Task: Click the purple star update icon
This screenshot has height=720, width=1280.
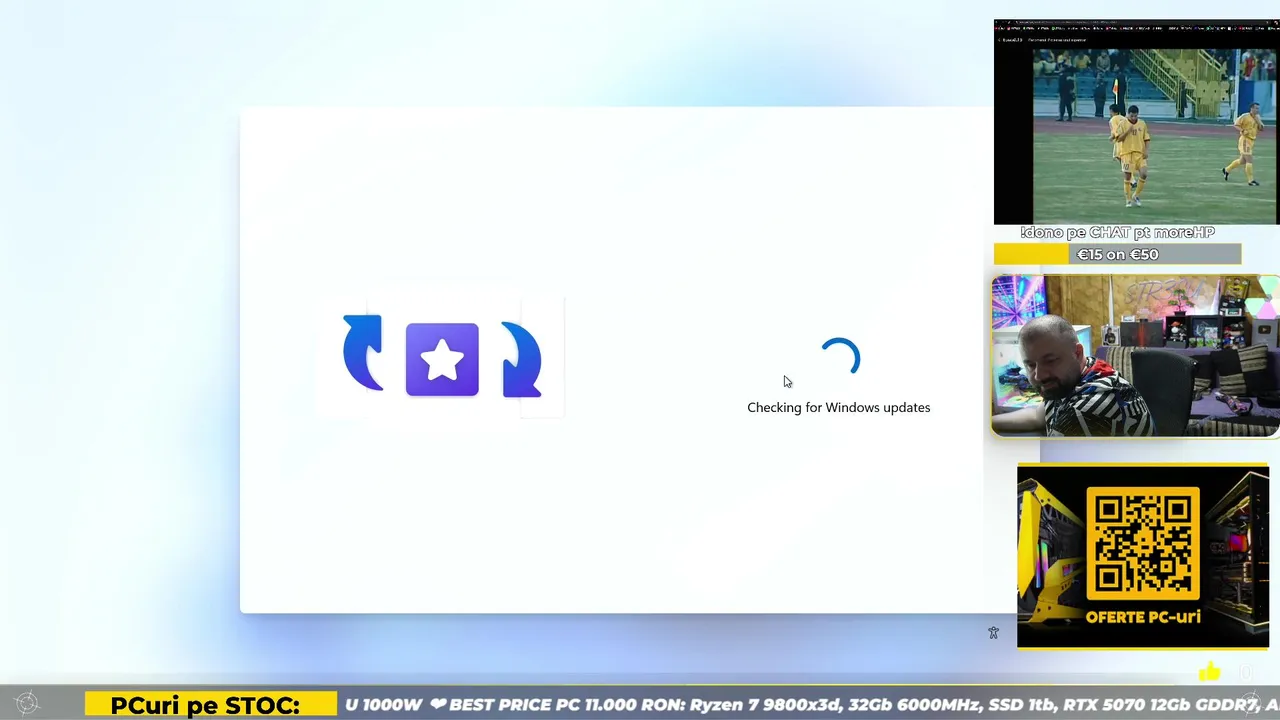Action: [x=442, y=360]
